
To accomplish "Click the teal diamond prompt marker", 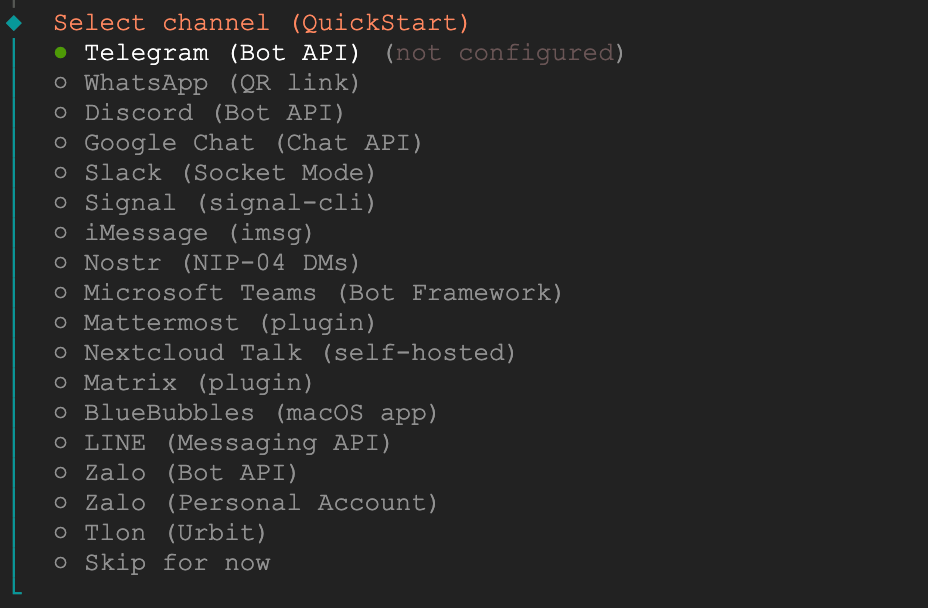I will pyautogui.click(x=14, y=22).
